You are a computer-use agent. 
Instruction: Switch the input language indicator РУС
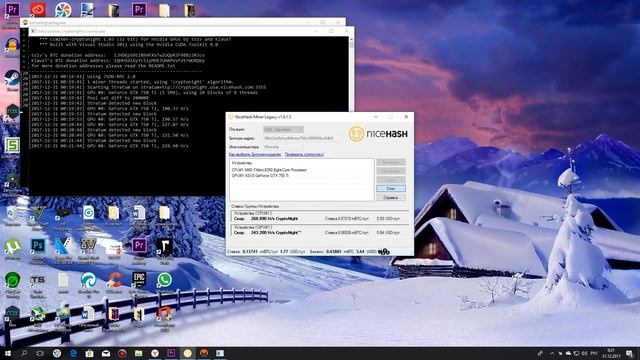point(594,353)
